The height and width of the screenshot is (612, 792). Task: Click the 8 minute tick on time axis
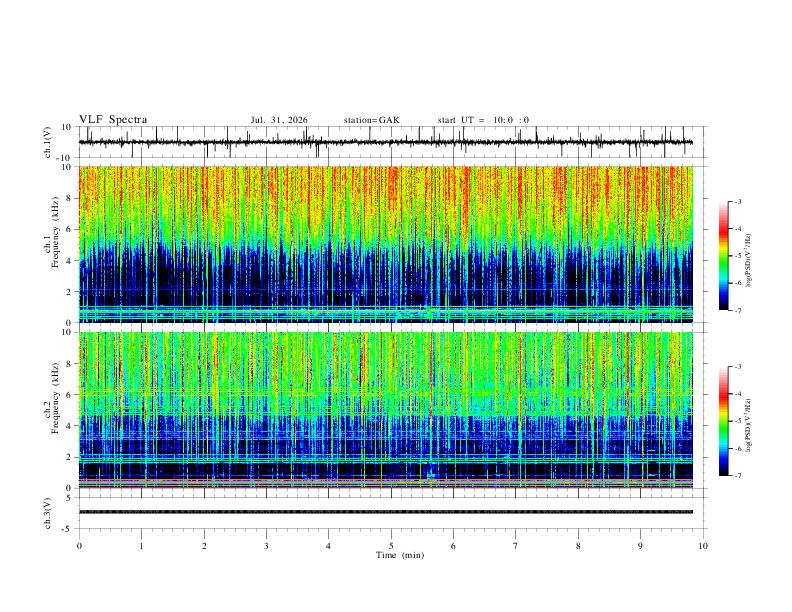[x=578, y=546]
